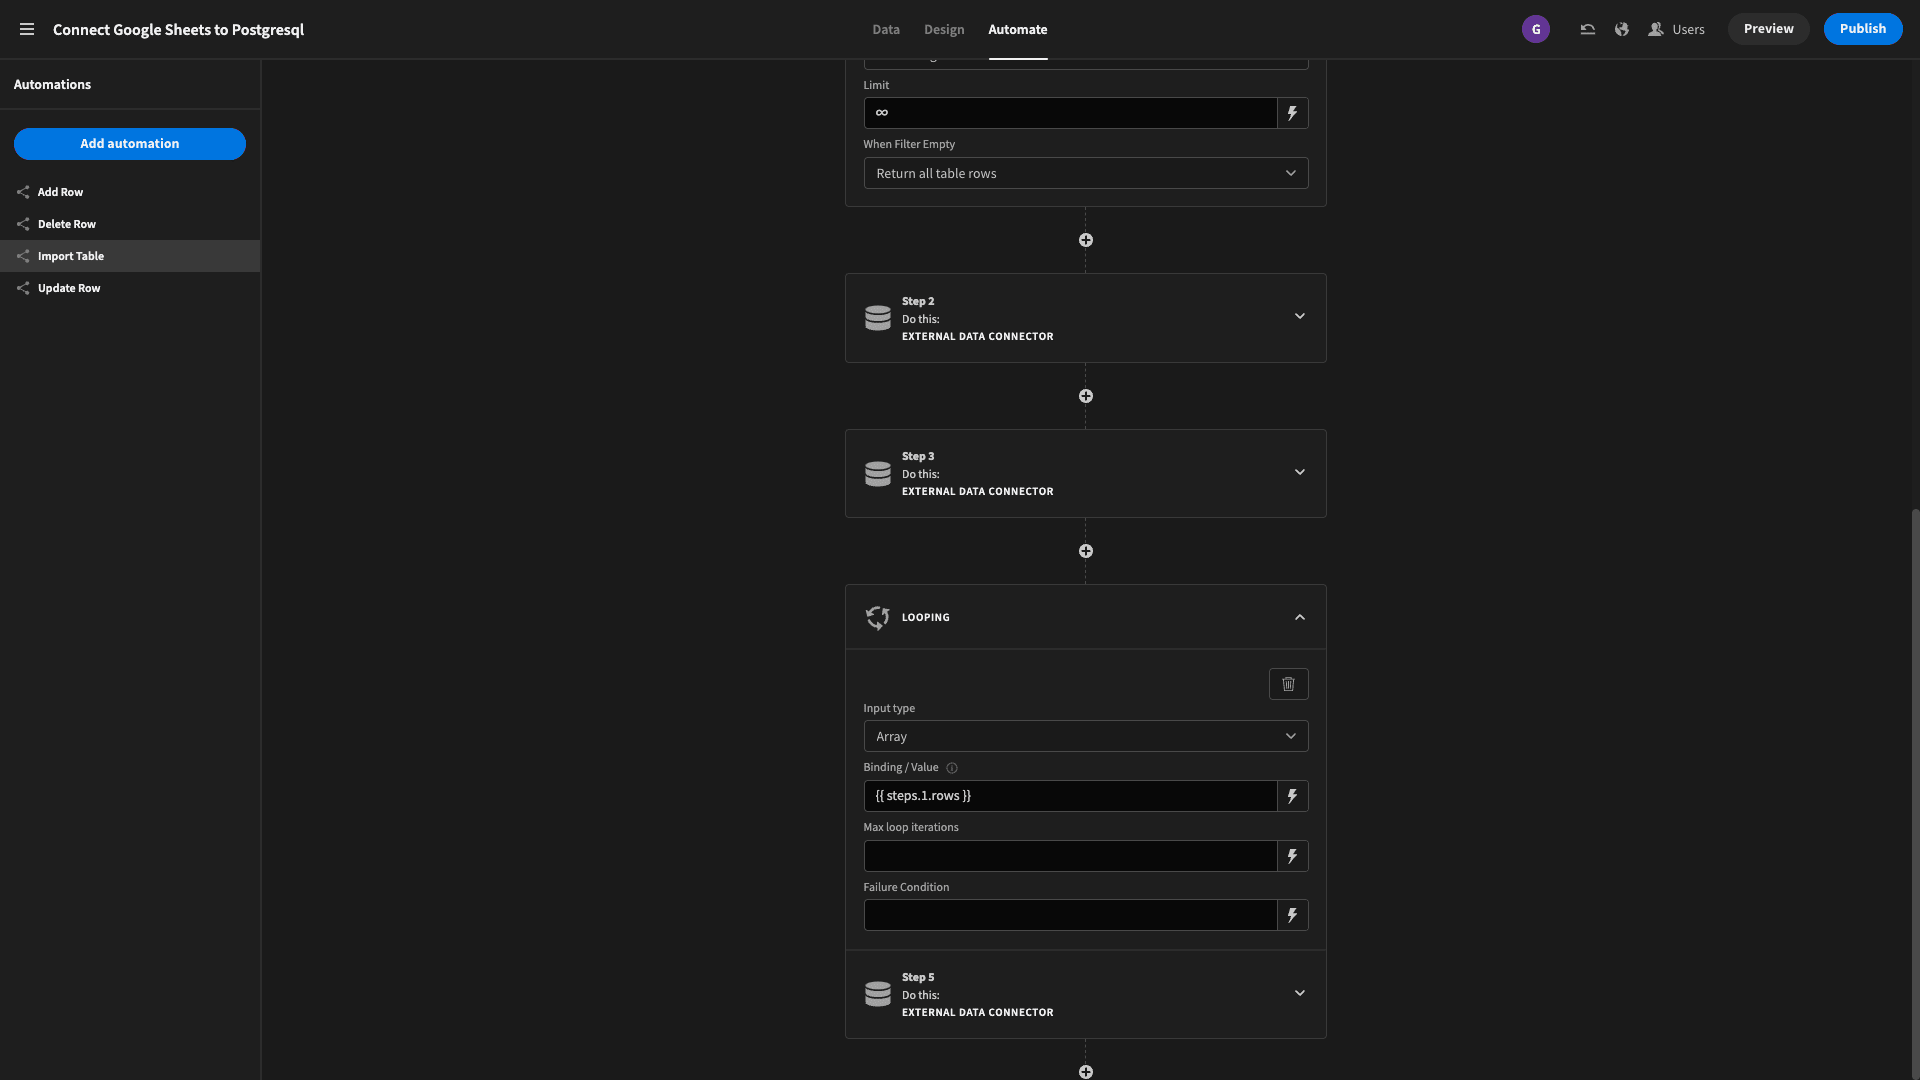1920x1080 pixels.
Task: Collapse the Looping step chevron
Action: [1300, 616]
